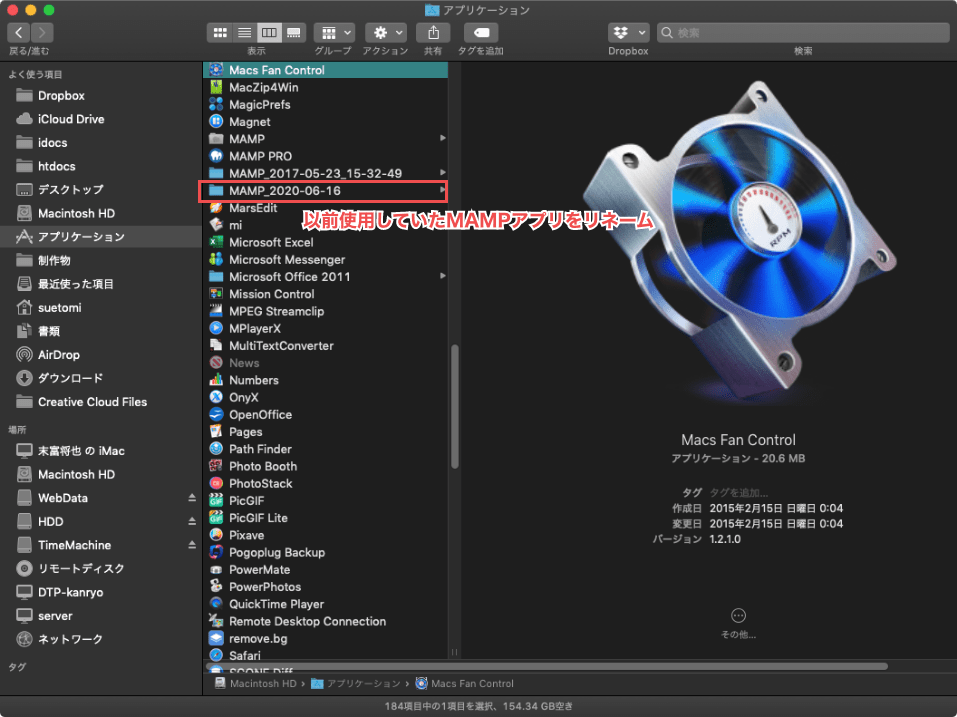Select ネットワーク in the sidebar
This screenshot has width=957, height=717.
click(x=70, y=640)
